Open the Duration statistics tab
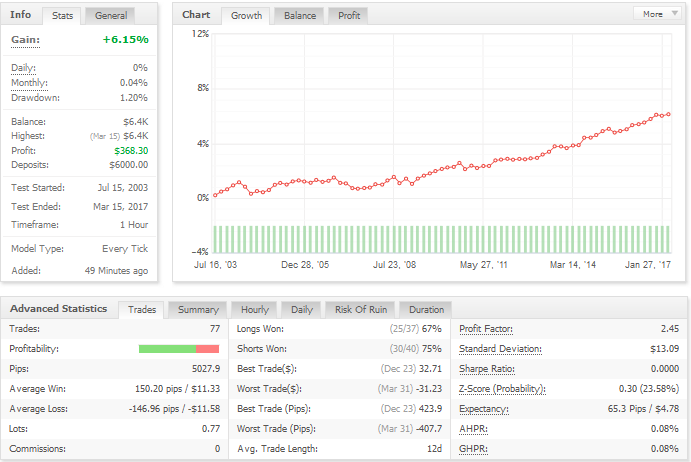The image size is (691, 462). coord(426,310)
